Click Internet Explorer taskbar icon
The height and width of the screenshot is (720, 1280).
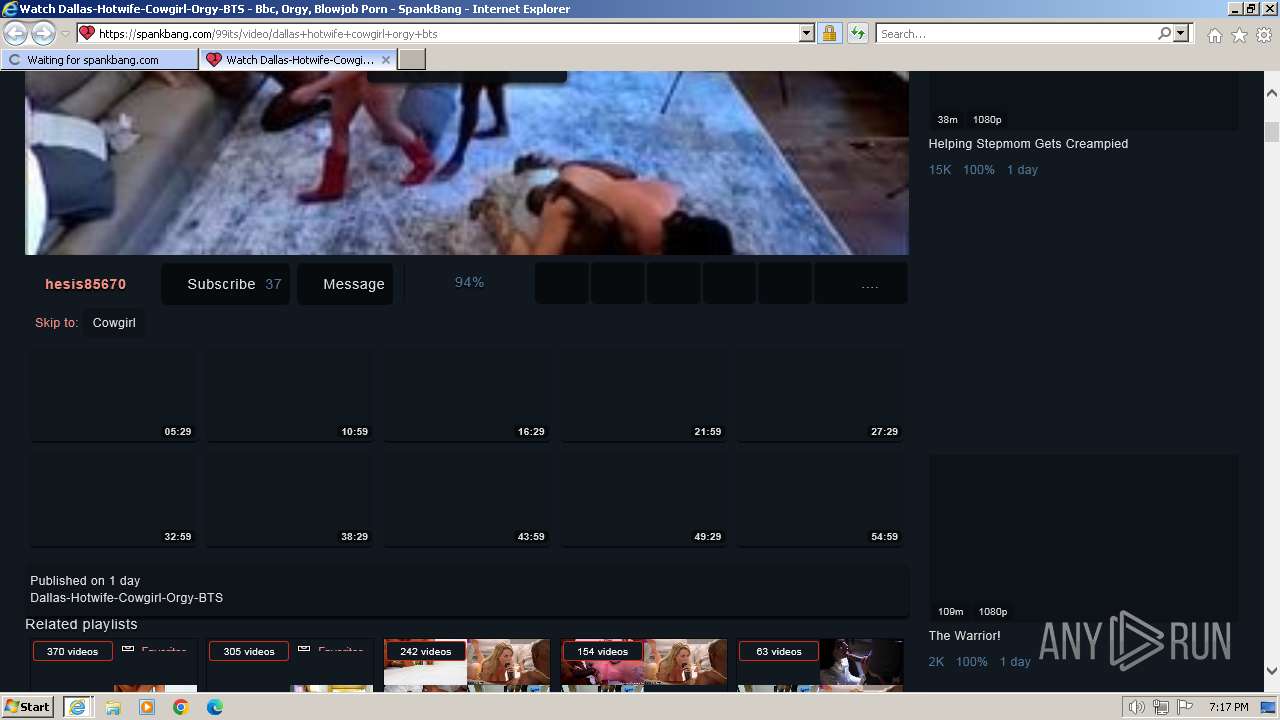77,706
